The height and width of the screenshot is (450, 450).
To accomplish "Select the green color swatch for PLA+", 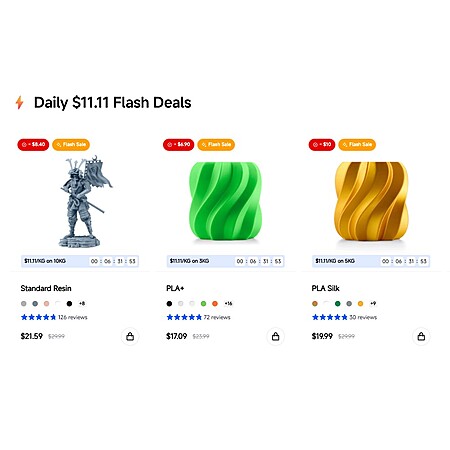I will click(x=203, y=304).
